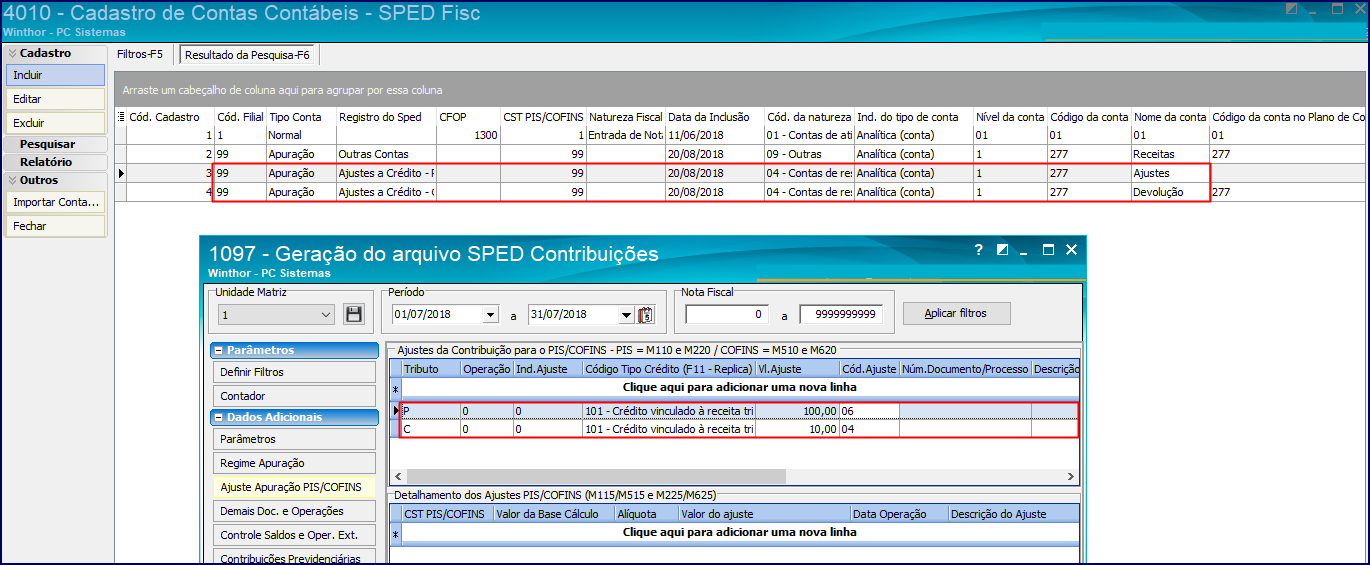Screen dimensions: 1370x565
Task: Click the Alíquota column header
Action: point(645,514)
